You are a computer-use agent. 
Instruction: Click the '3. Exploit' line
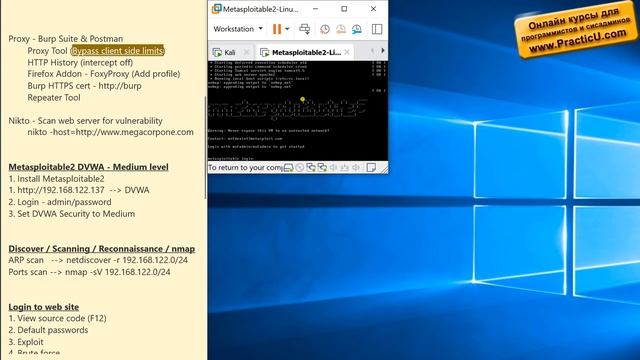[26, 342]
